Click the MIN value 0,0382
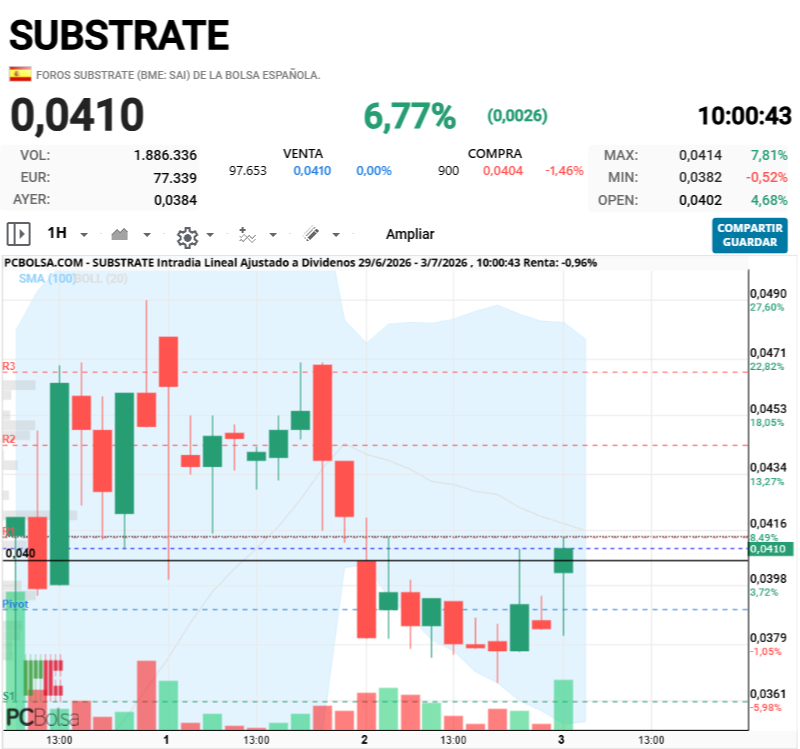The width and height of the screenshot is (800, 749). click(700, 177)
